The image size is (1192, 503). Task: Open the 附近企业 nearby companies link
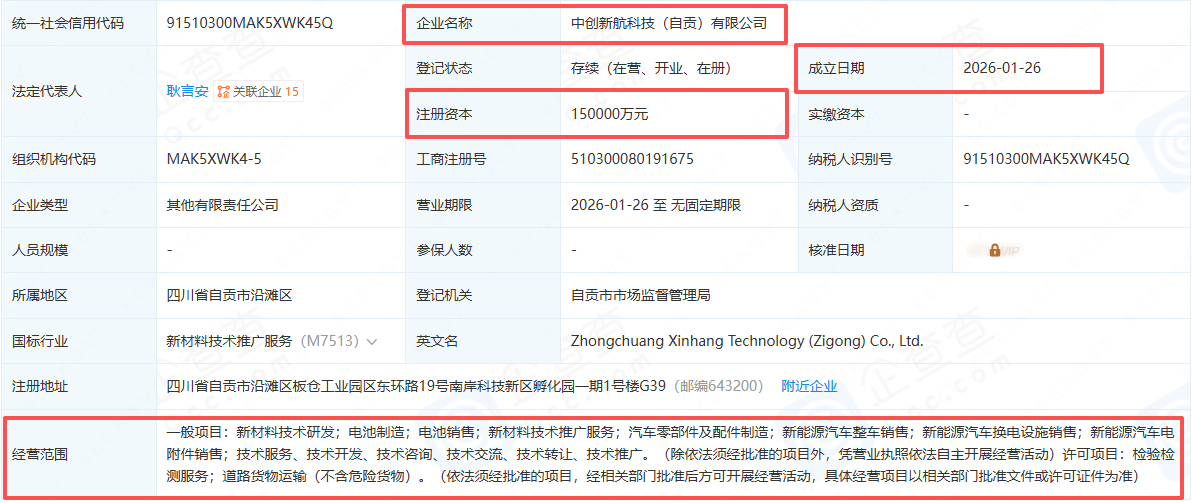pyautogui.click(x=809, y=386)
